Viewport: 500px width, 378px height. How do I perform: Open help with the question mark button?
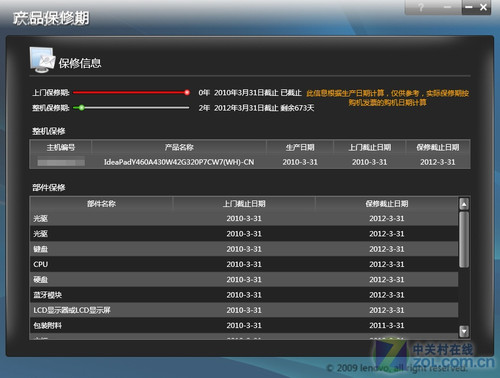click(421, 7)
